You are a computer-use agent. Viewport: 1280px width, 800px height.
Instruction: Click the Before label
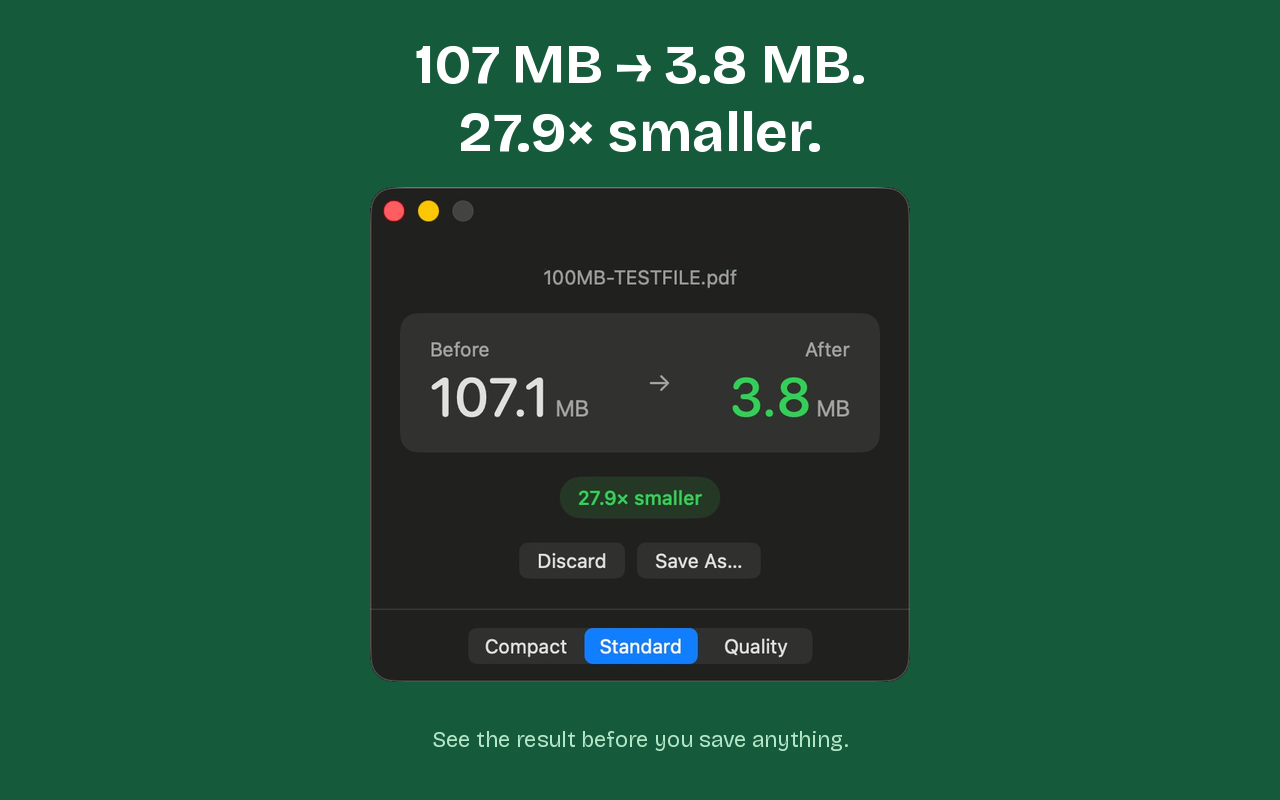(460, 350)
